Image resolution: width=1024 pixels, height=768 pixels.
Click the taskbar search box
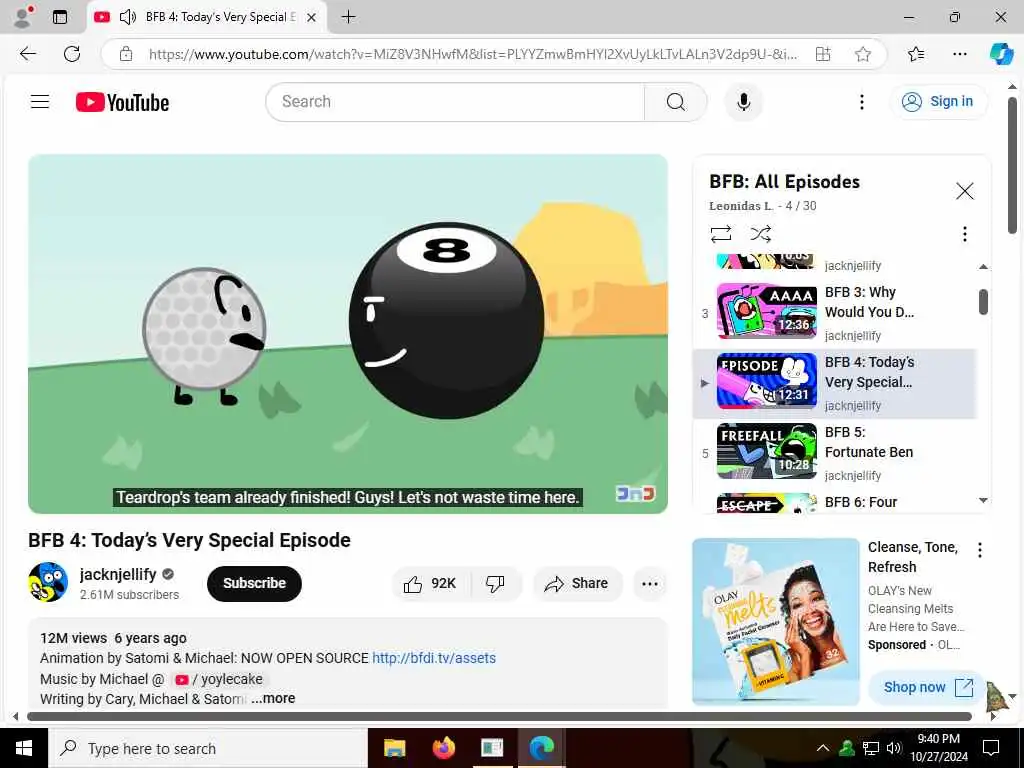(208, 748)
